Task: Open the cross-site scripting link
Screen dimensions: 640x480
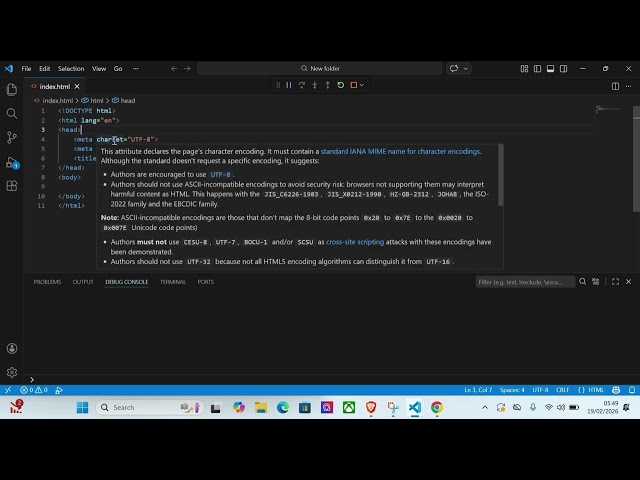Action: (355, 242)
